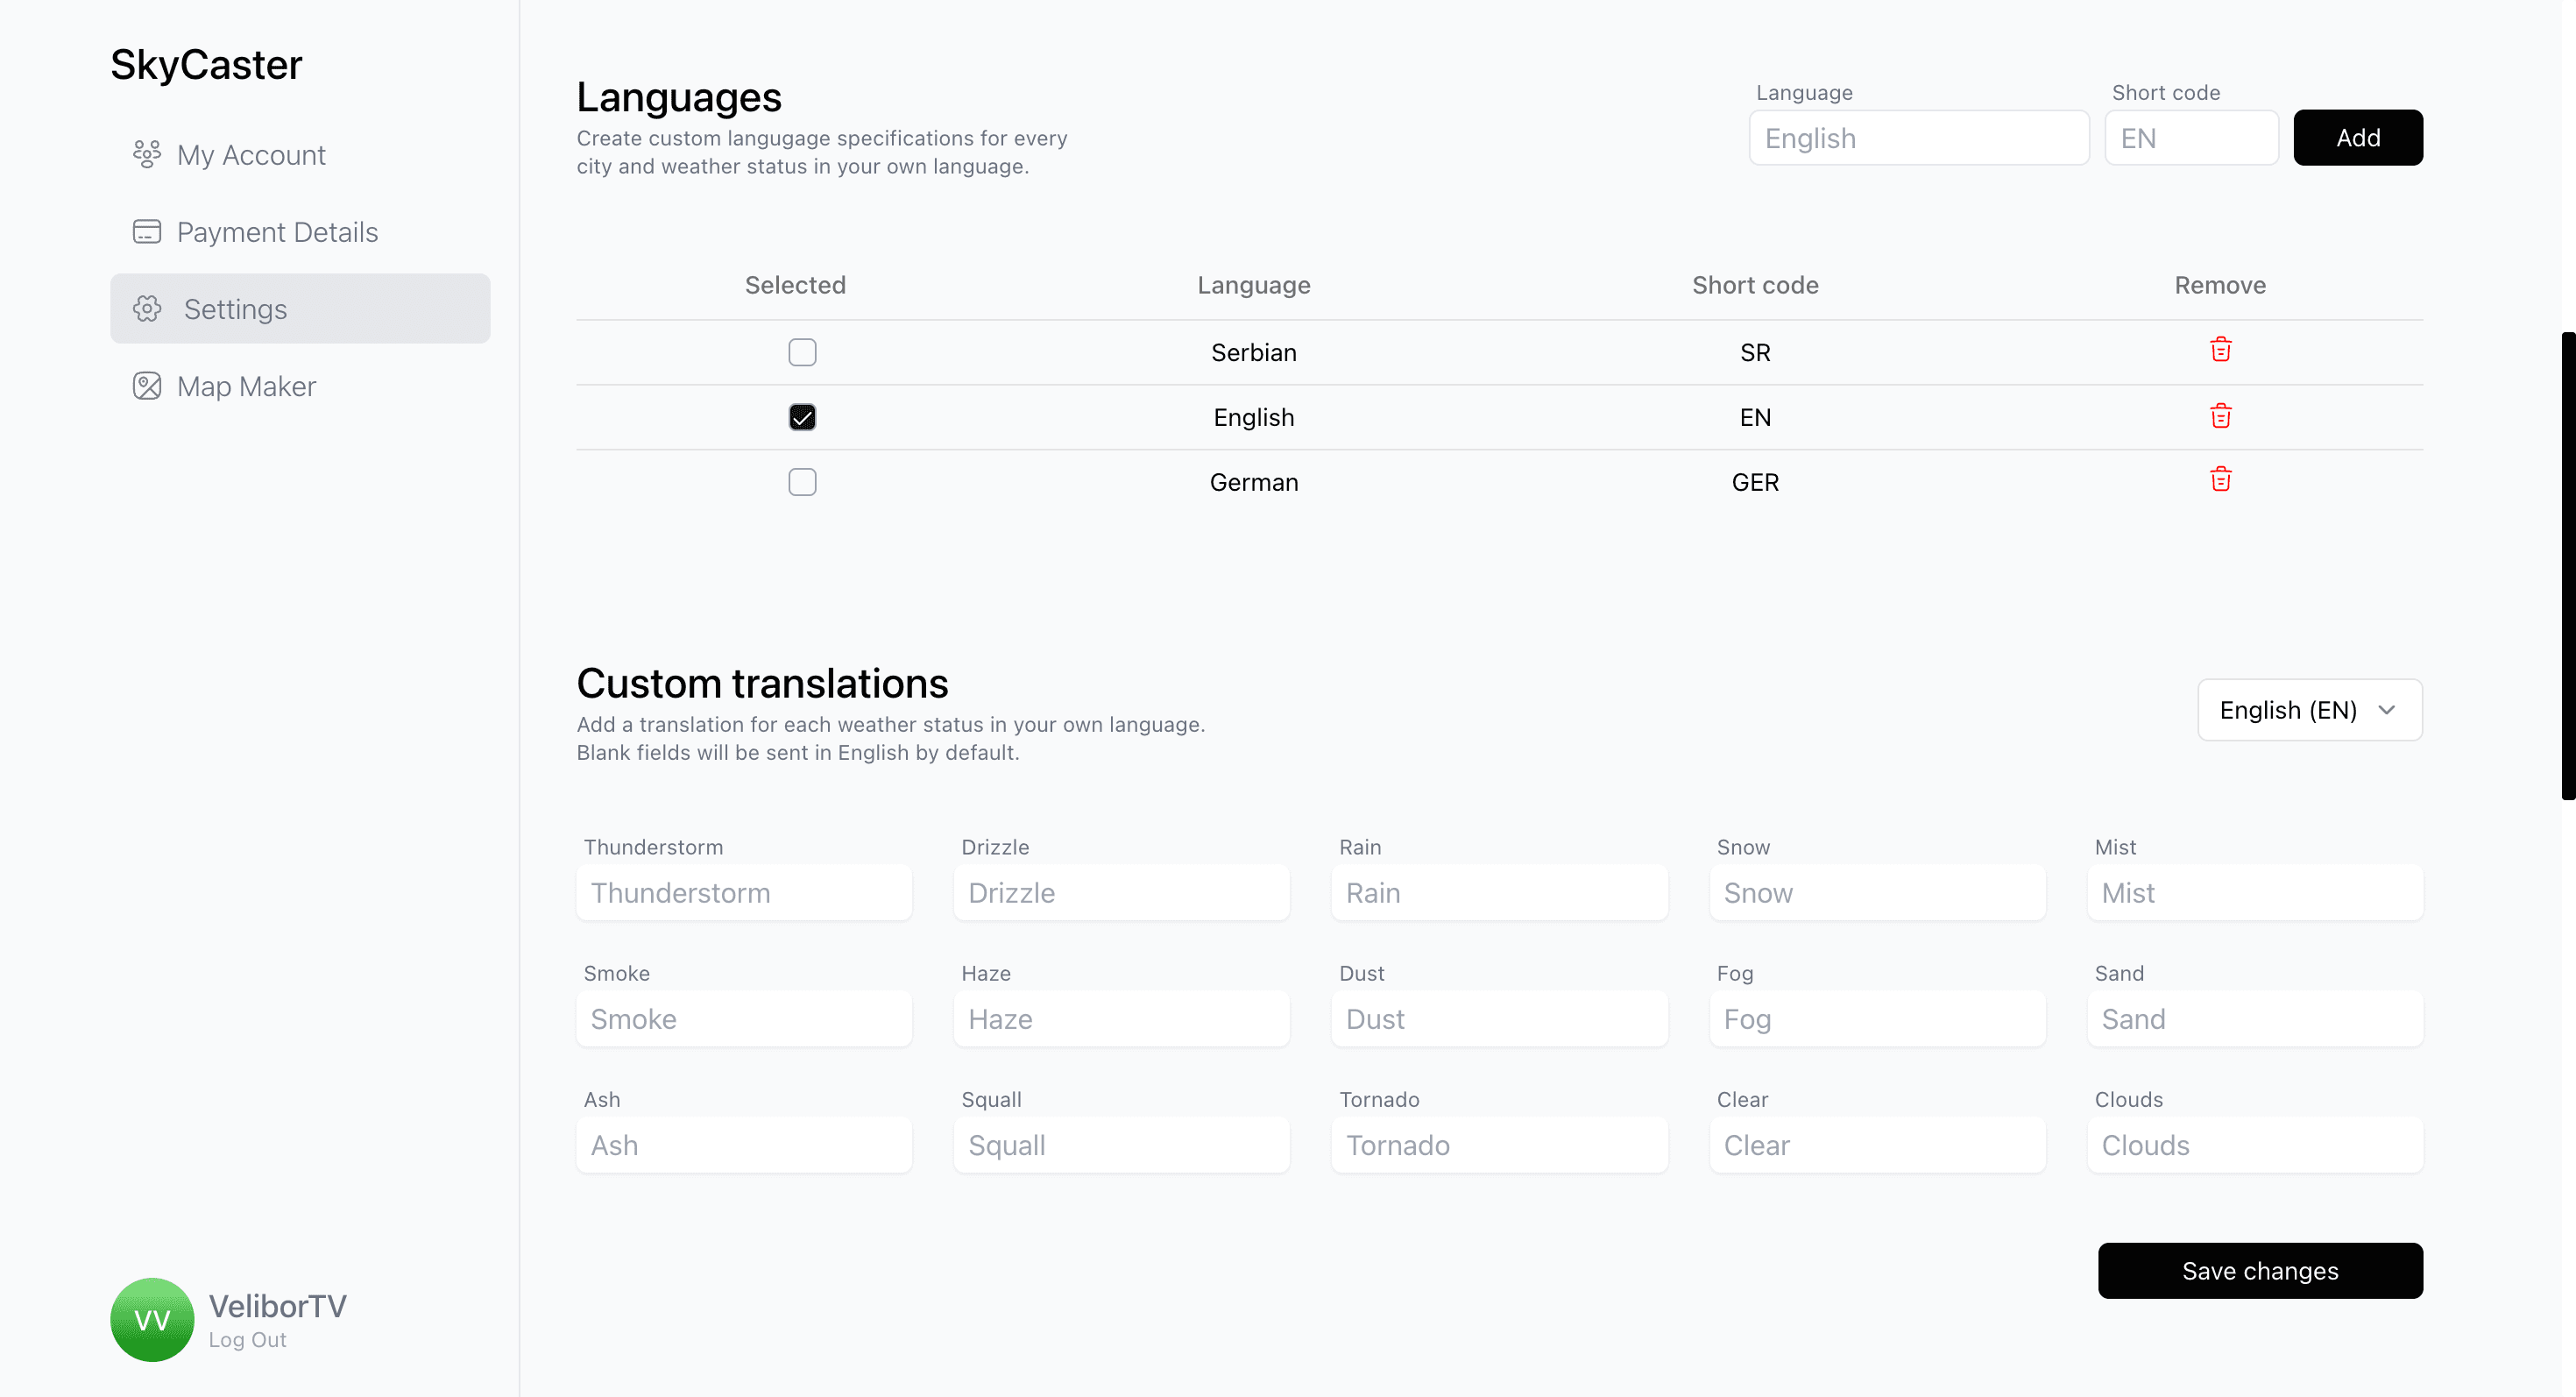Click the page vertical scrollbar

[2567, 565]
